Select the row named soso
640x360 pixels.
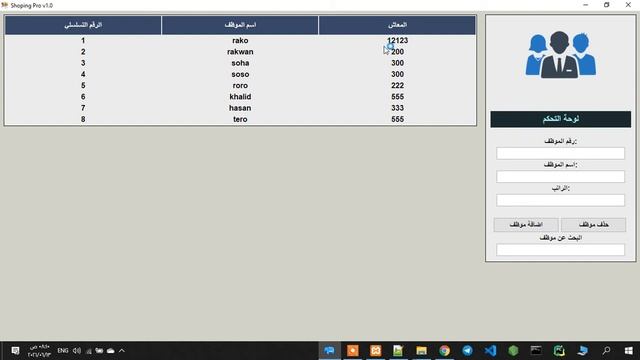pyautogui.click(x=240, y=74)
